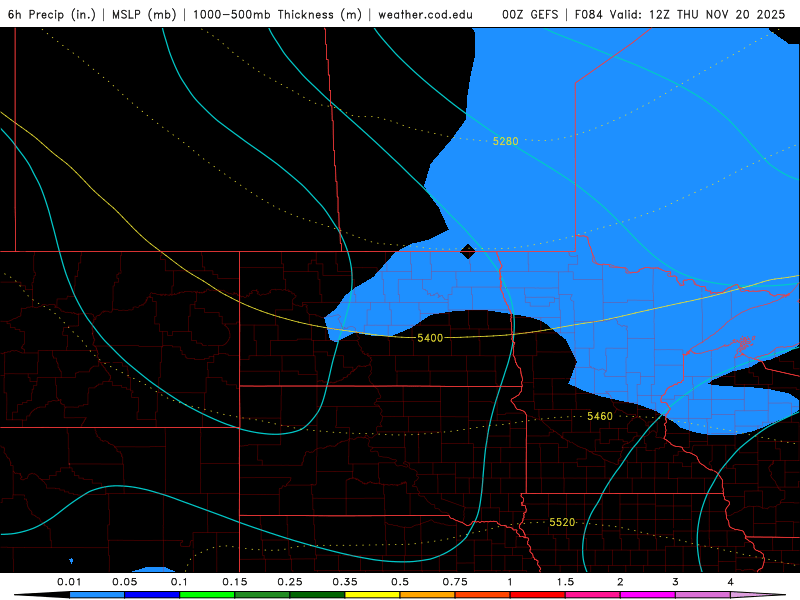Image resolution: width=800 pixels, height=600 pixels.
Task: Click the black diamond marker on the map
Action: 468,252
